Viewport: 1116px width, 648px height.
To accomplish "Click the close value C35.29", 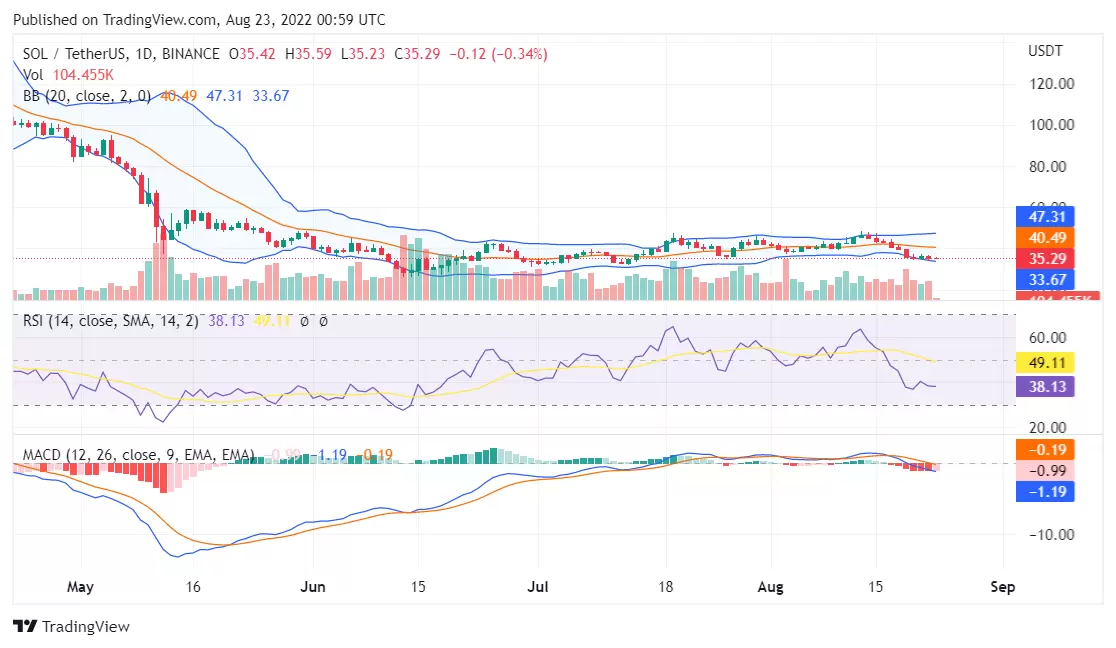I will (x=417, y=54).
